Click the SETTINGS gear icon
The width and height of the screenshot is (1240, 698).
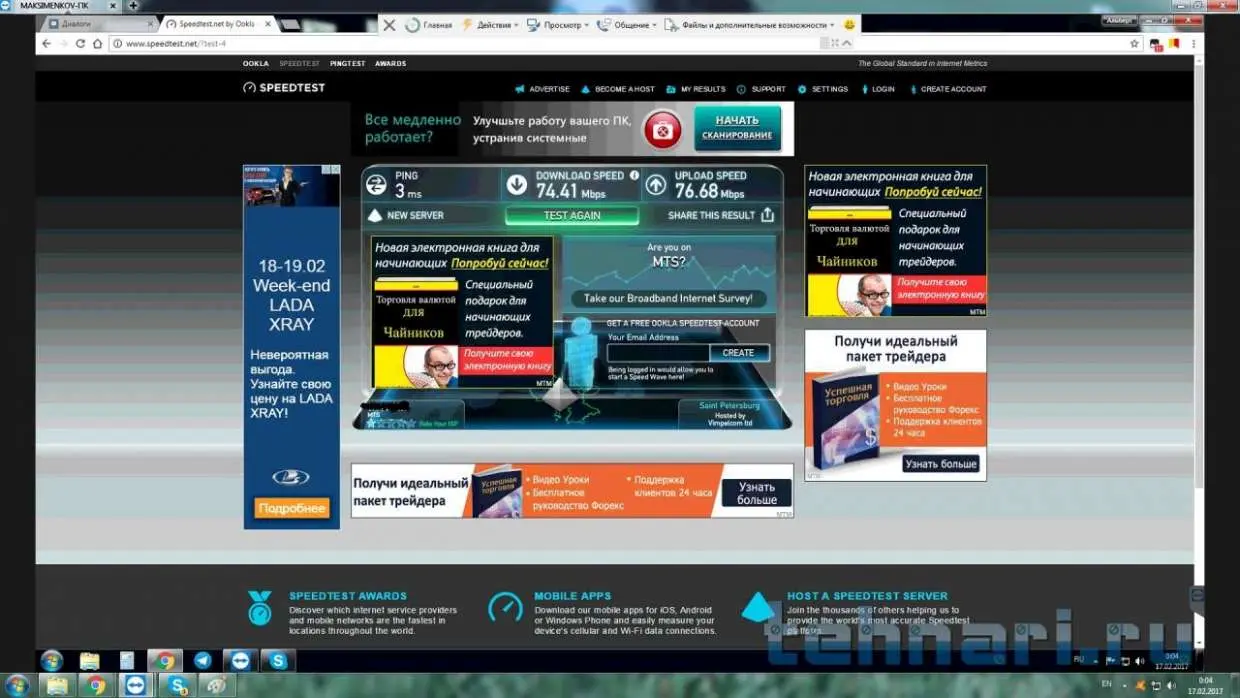[802, 89]
